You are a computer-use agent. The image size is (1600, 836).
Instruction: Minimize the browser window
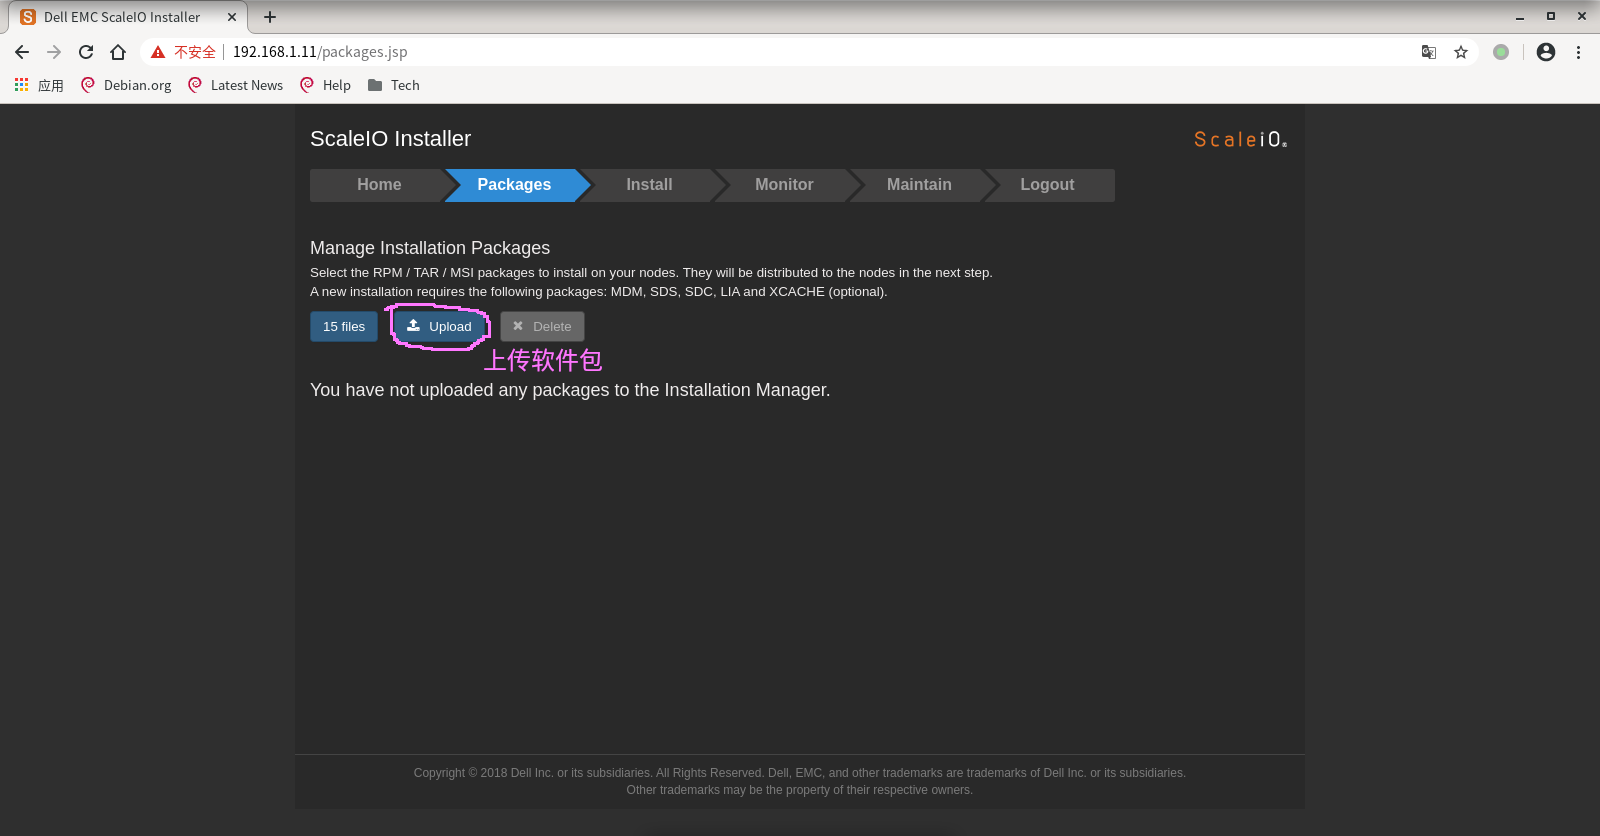pyautogui.click(x=1520, y=17)
